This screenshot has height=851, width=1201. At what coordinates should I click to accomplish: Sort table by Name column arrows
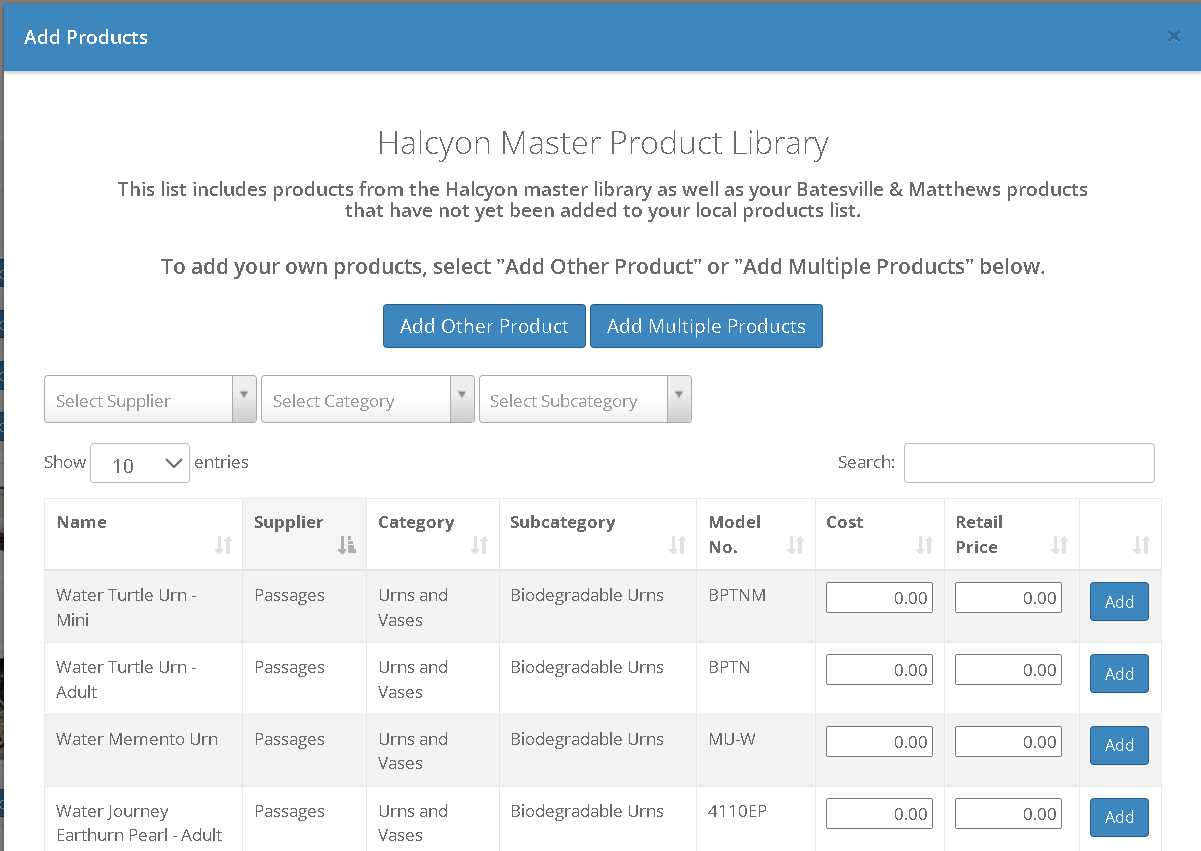(x=223, y=545)
